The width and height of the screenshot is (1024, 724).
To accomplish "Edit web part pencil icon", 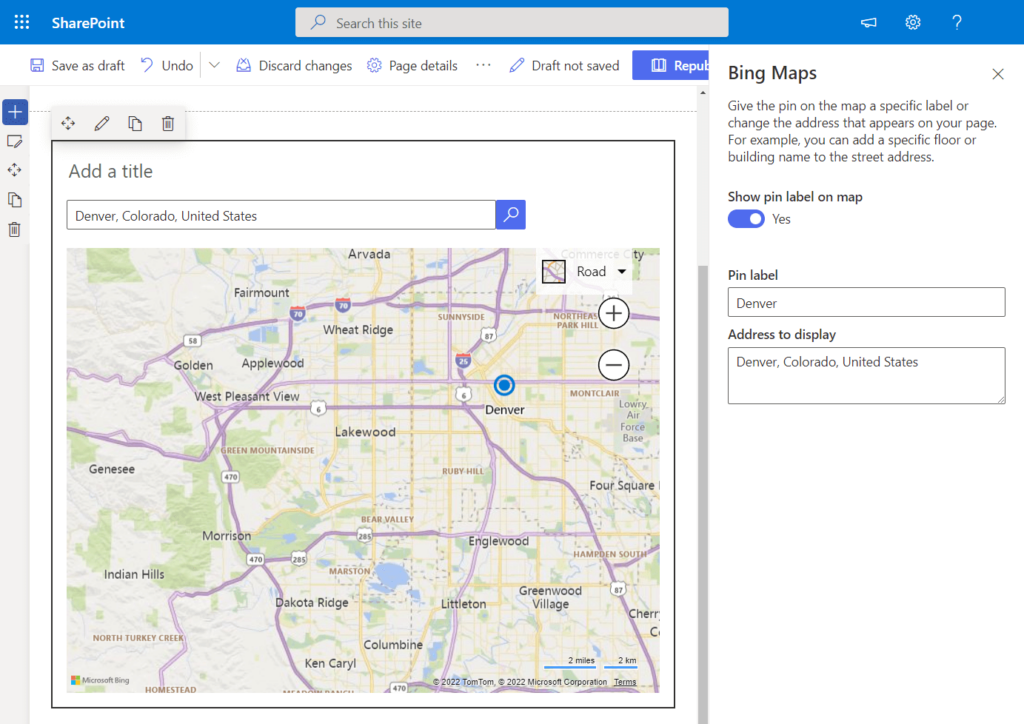I will click(101, 123).
